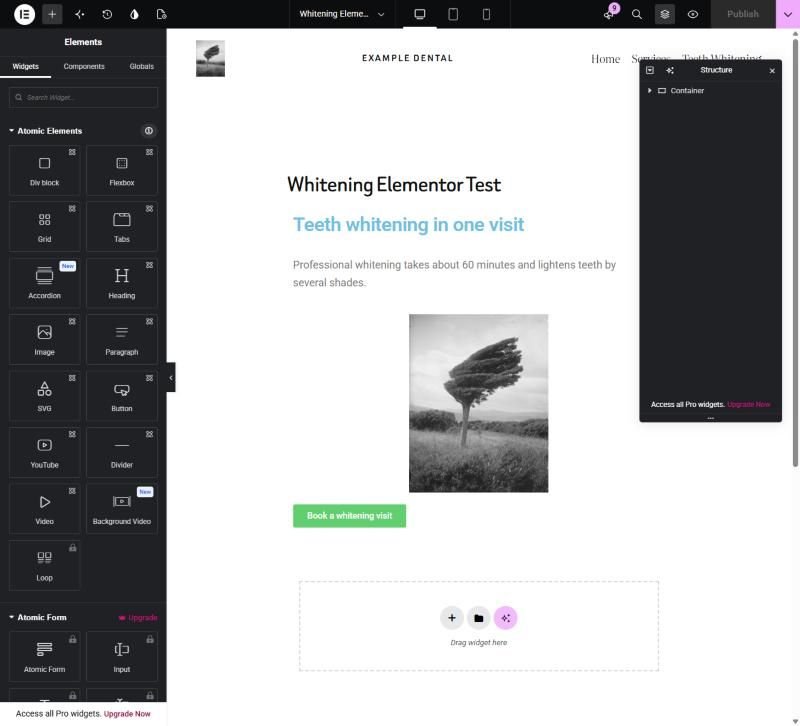Select the Button widget
This screenshot has height=726, width=800.
pyautogui.click(x=121, y=396)
